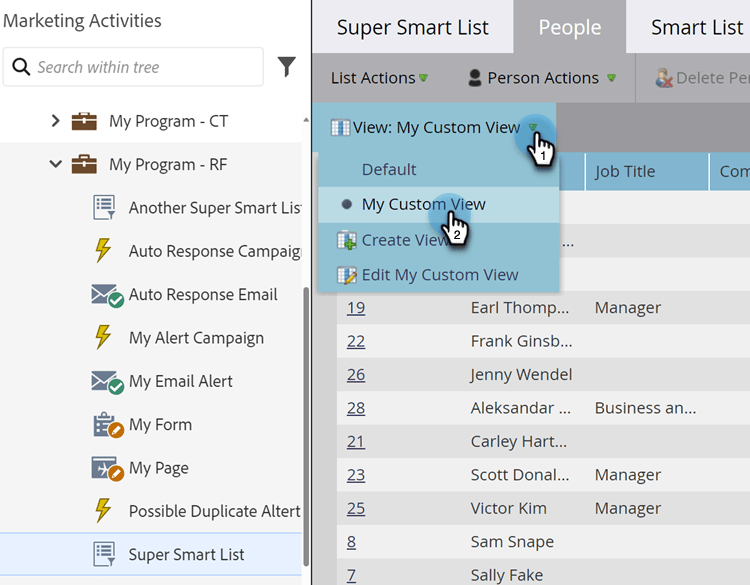Open person record ID 19
Image resolution: width=750 pixels, height=585 pixels.
(x=356, y=308)
